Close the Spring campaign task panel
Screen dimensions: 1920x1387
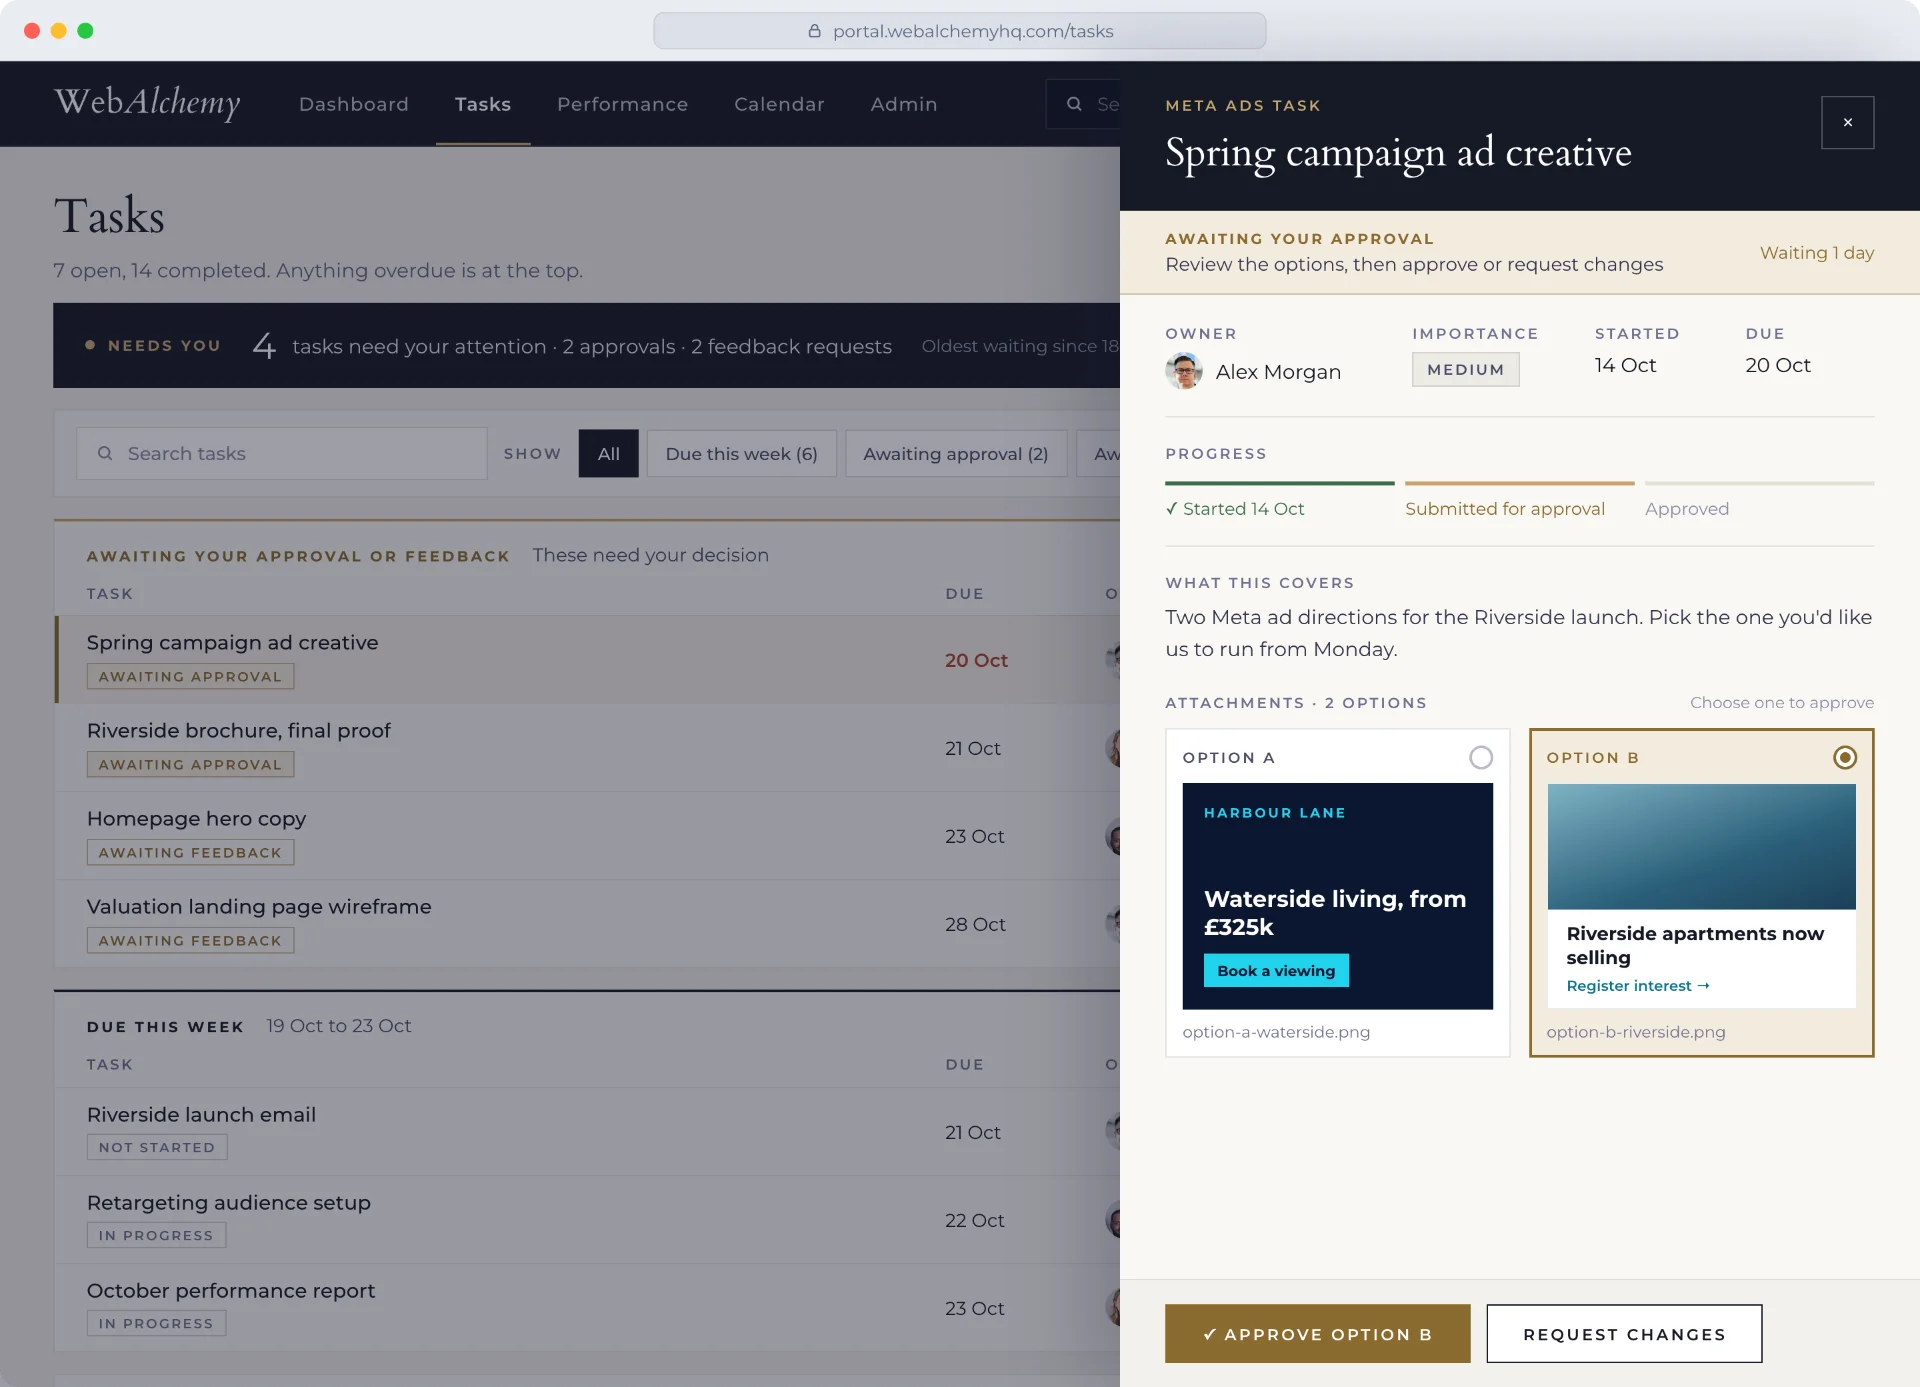(1847, 122)
